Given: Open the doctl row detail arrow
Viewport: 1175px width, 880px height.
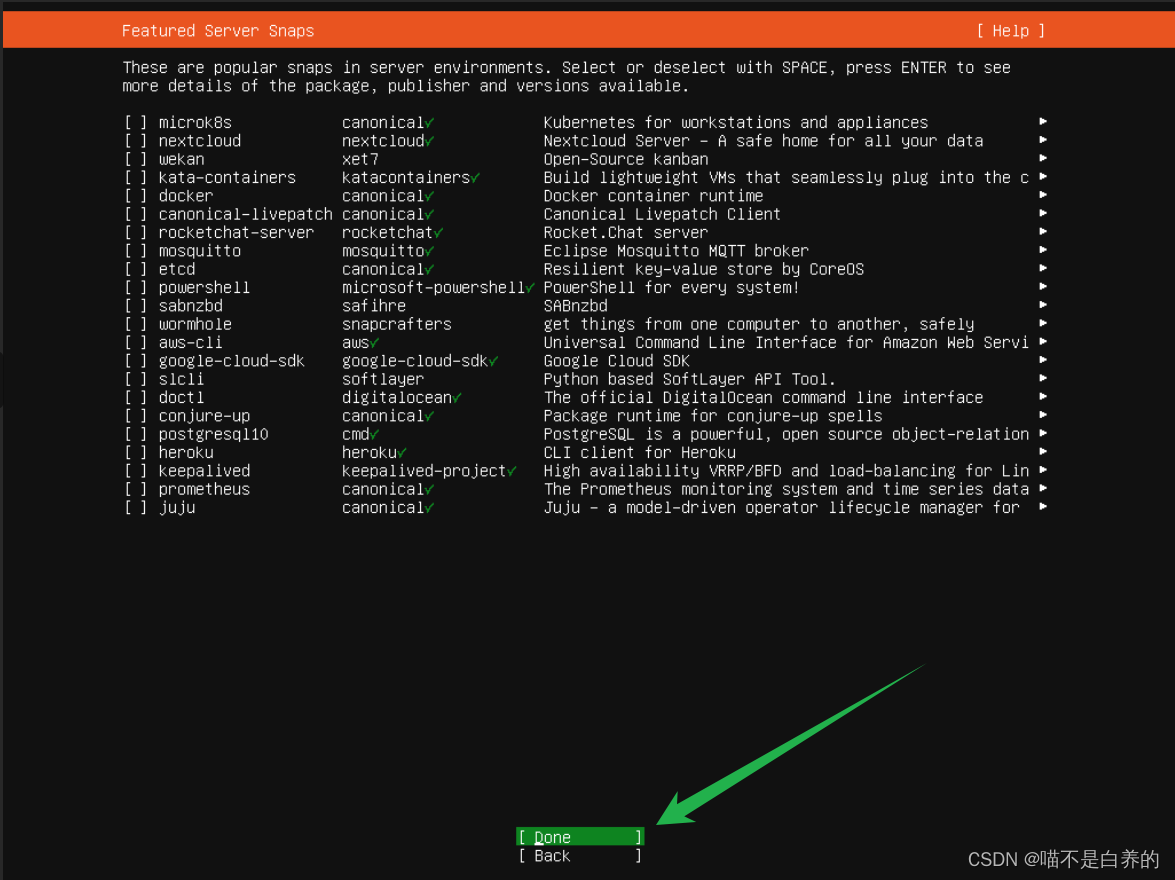Looking at the screenshot, I should pyautogui.click(x=1043, y=397).
